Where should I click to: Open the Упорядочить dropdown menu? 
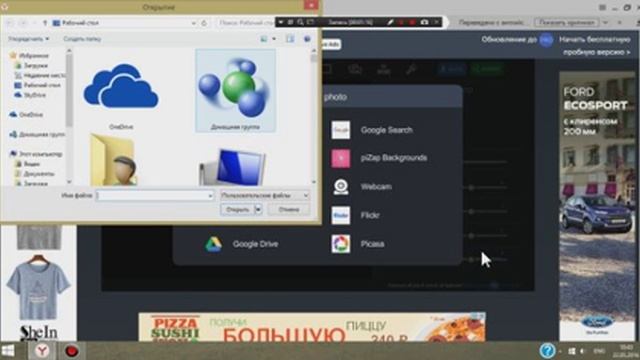[x=28, y=39]
